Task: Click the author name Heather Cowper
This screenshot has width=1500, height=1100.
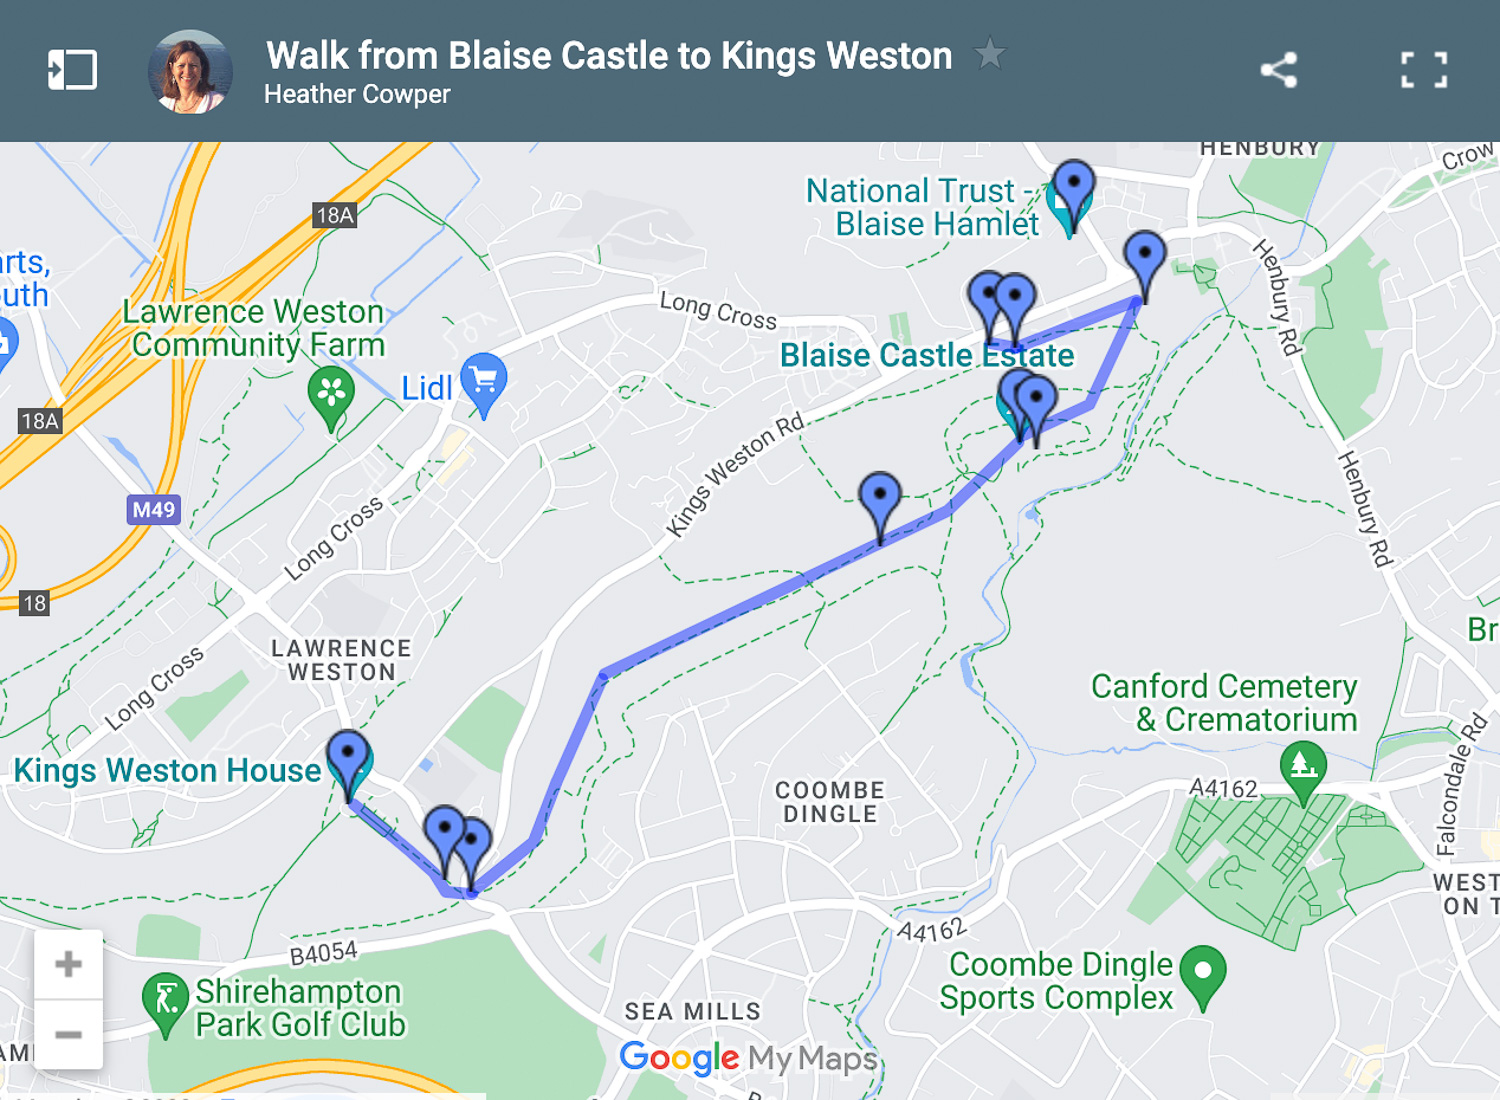Action: click(x=357, y=95)
